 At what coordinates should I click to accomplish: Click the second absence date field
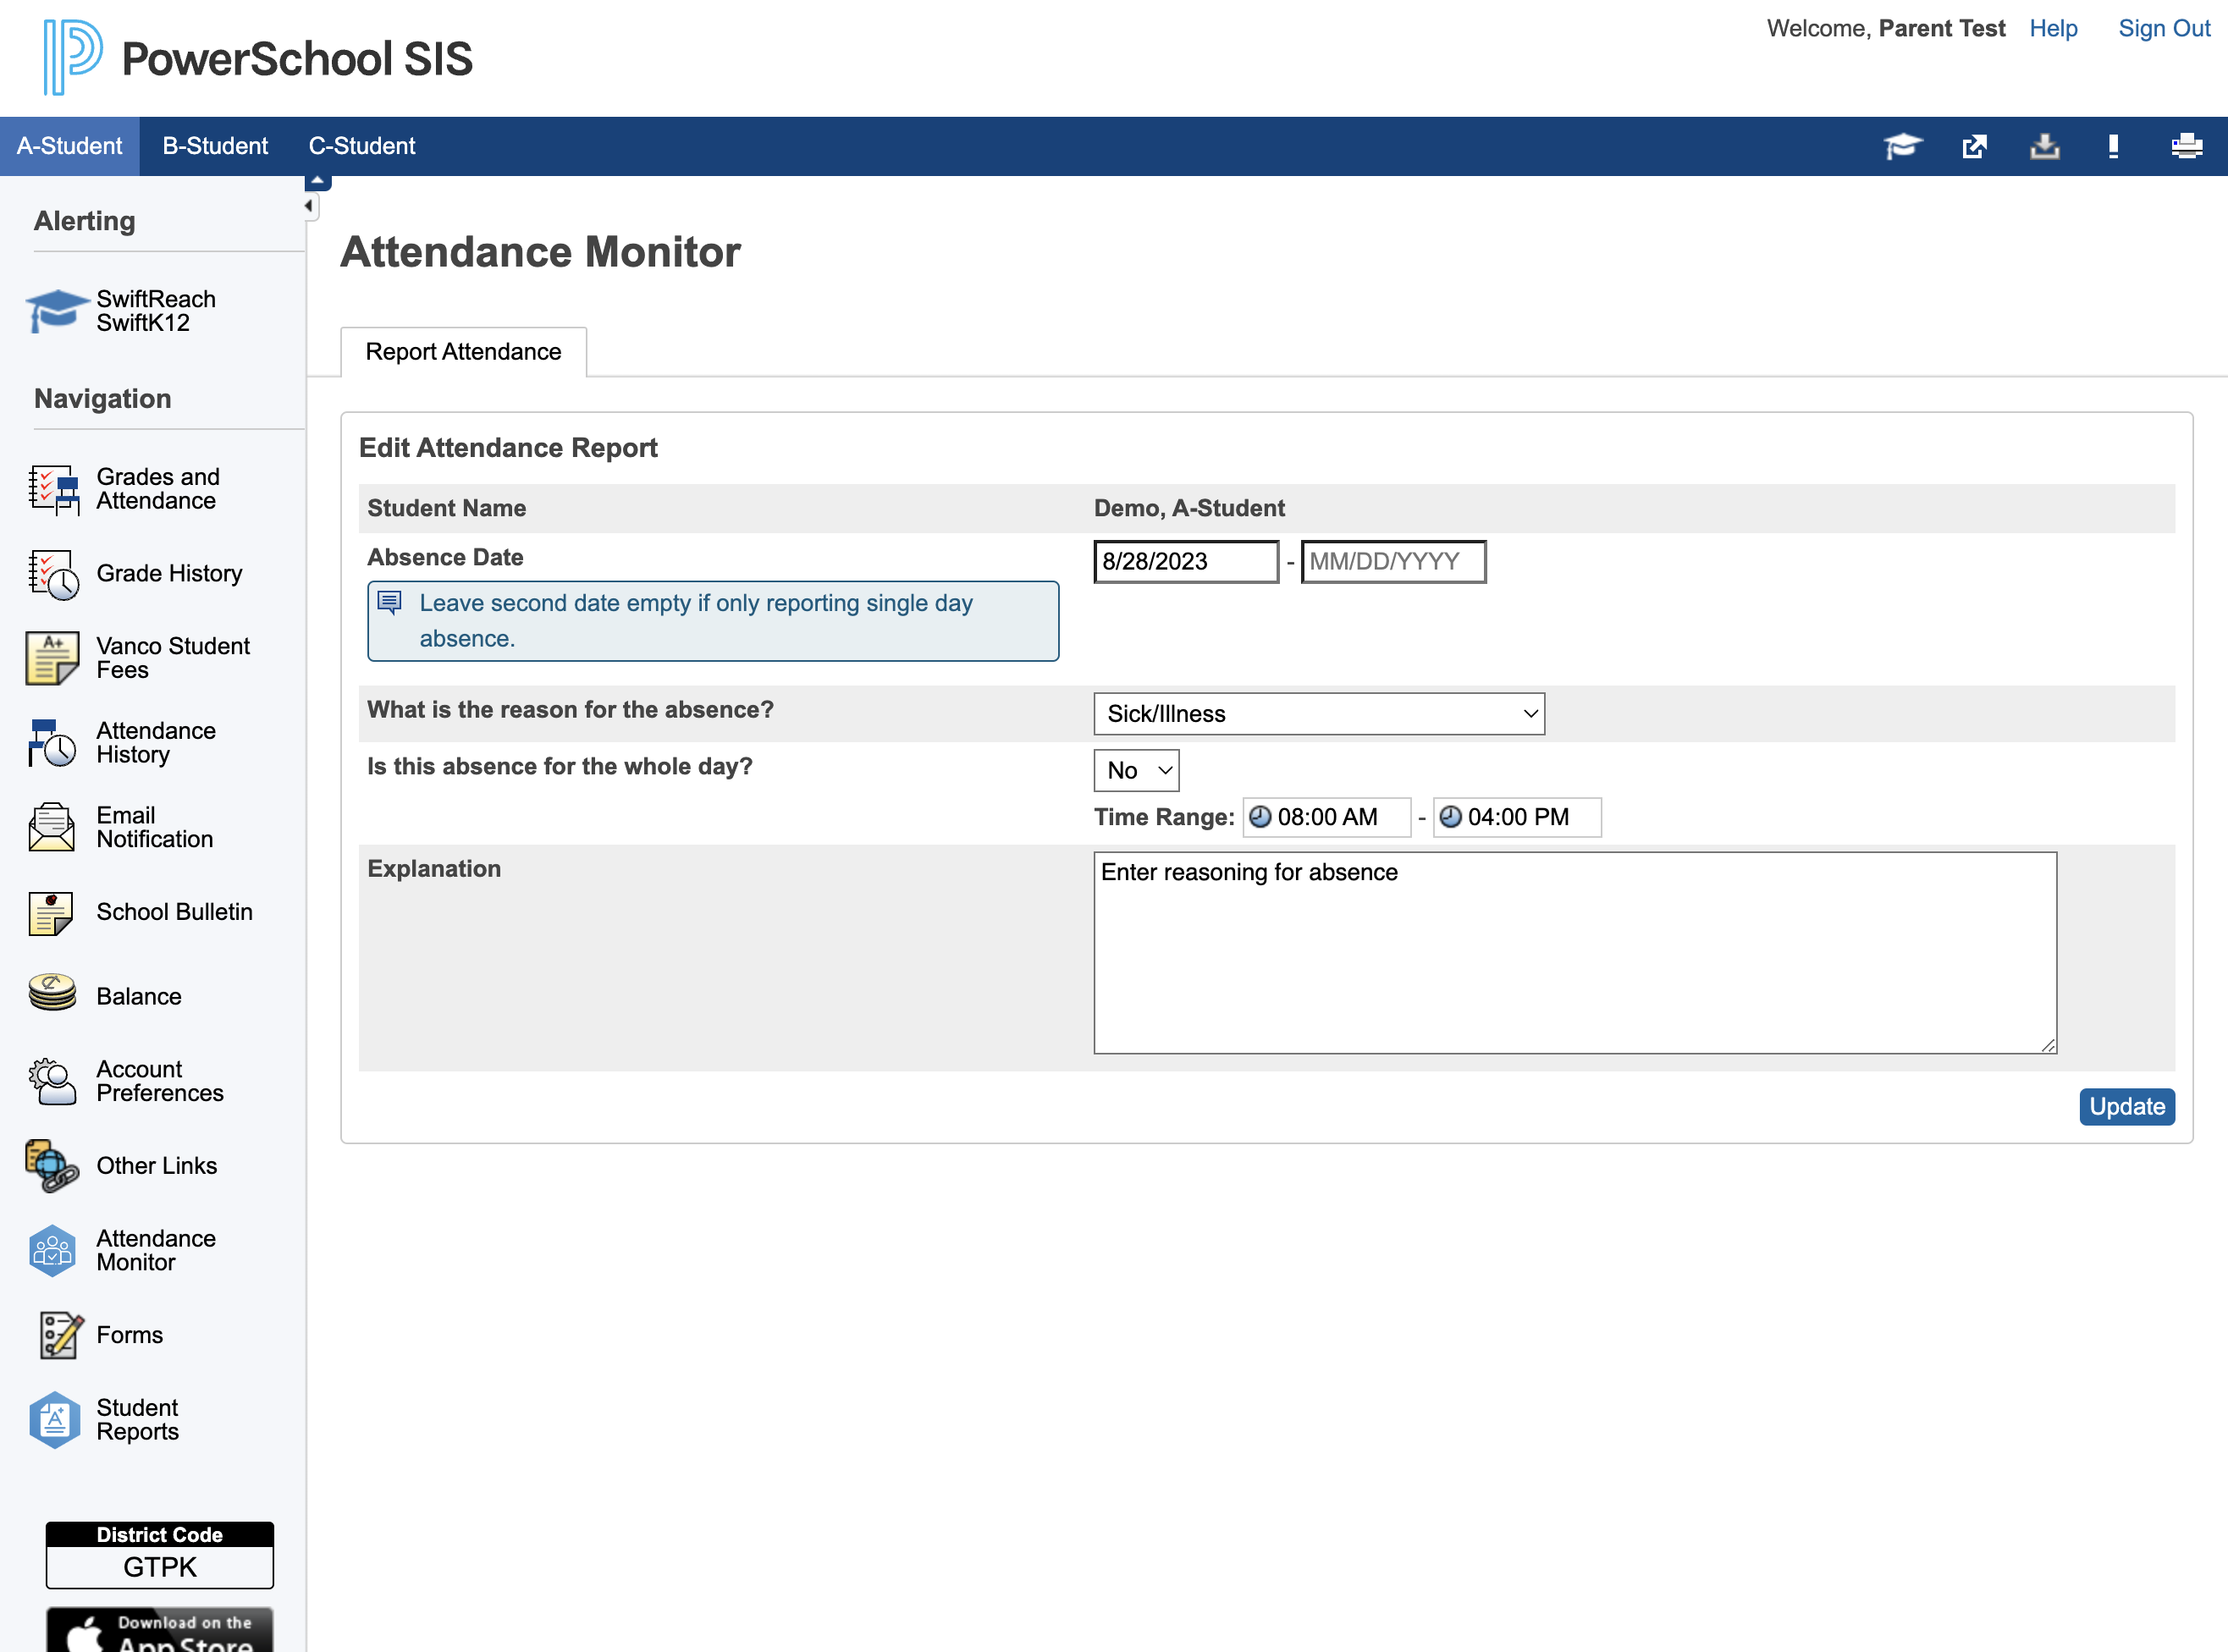tap(1393, 562)
